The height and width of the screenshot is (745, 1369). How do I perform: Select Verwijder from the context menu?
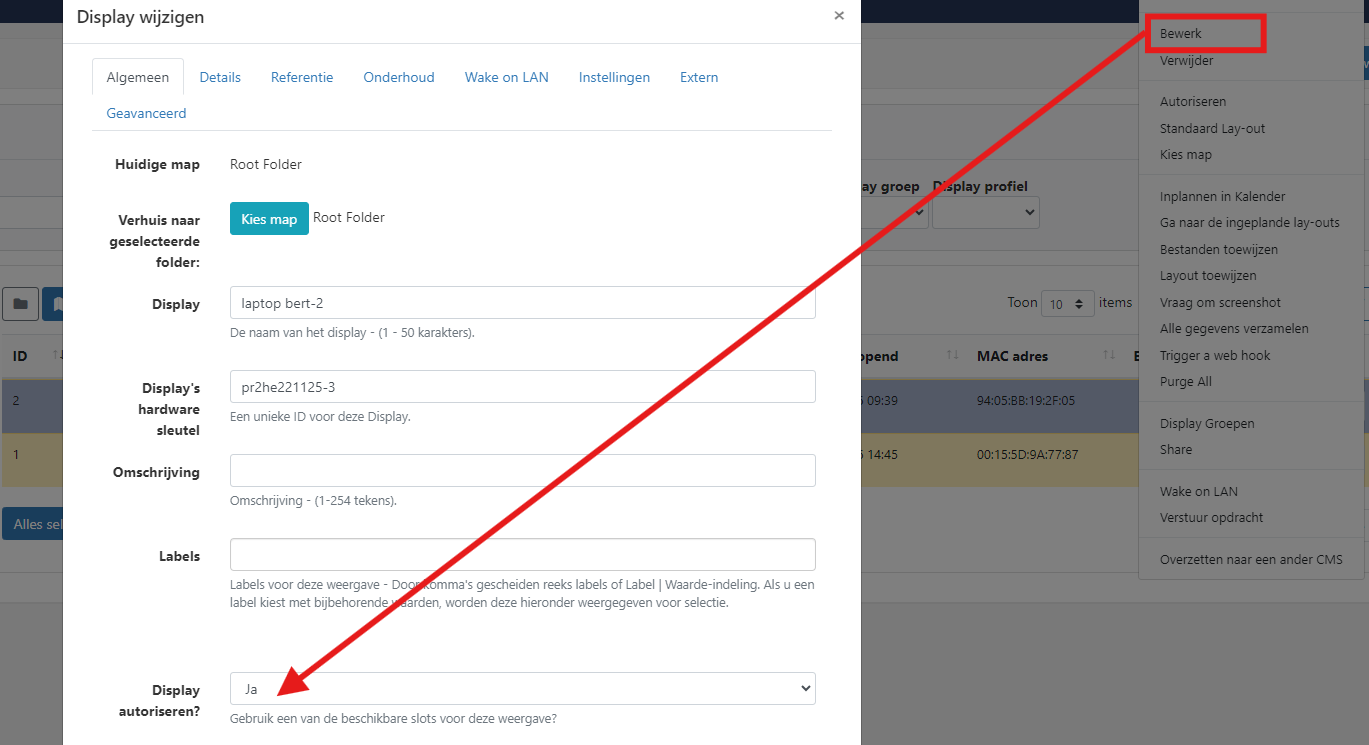tap(1186, 61)
